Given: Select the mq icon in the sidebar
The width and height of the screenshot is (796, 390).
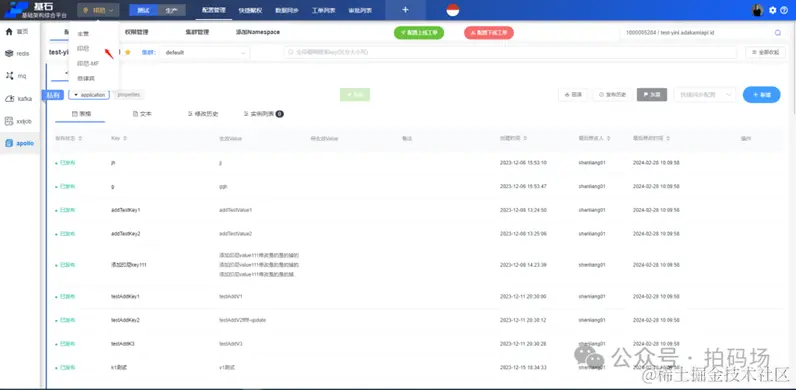Looking at the screenshot, I should [9, 76].
